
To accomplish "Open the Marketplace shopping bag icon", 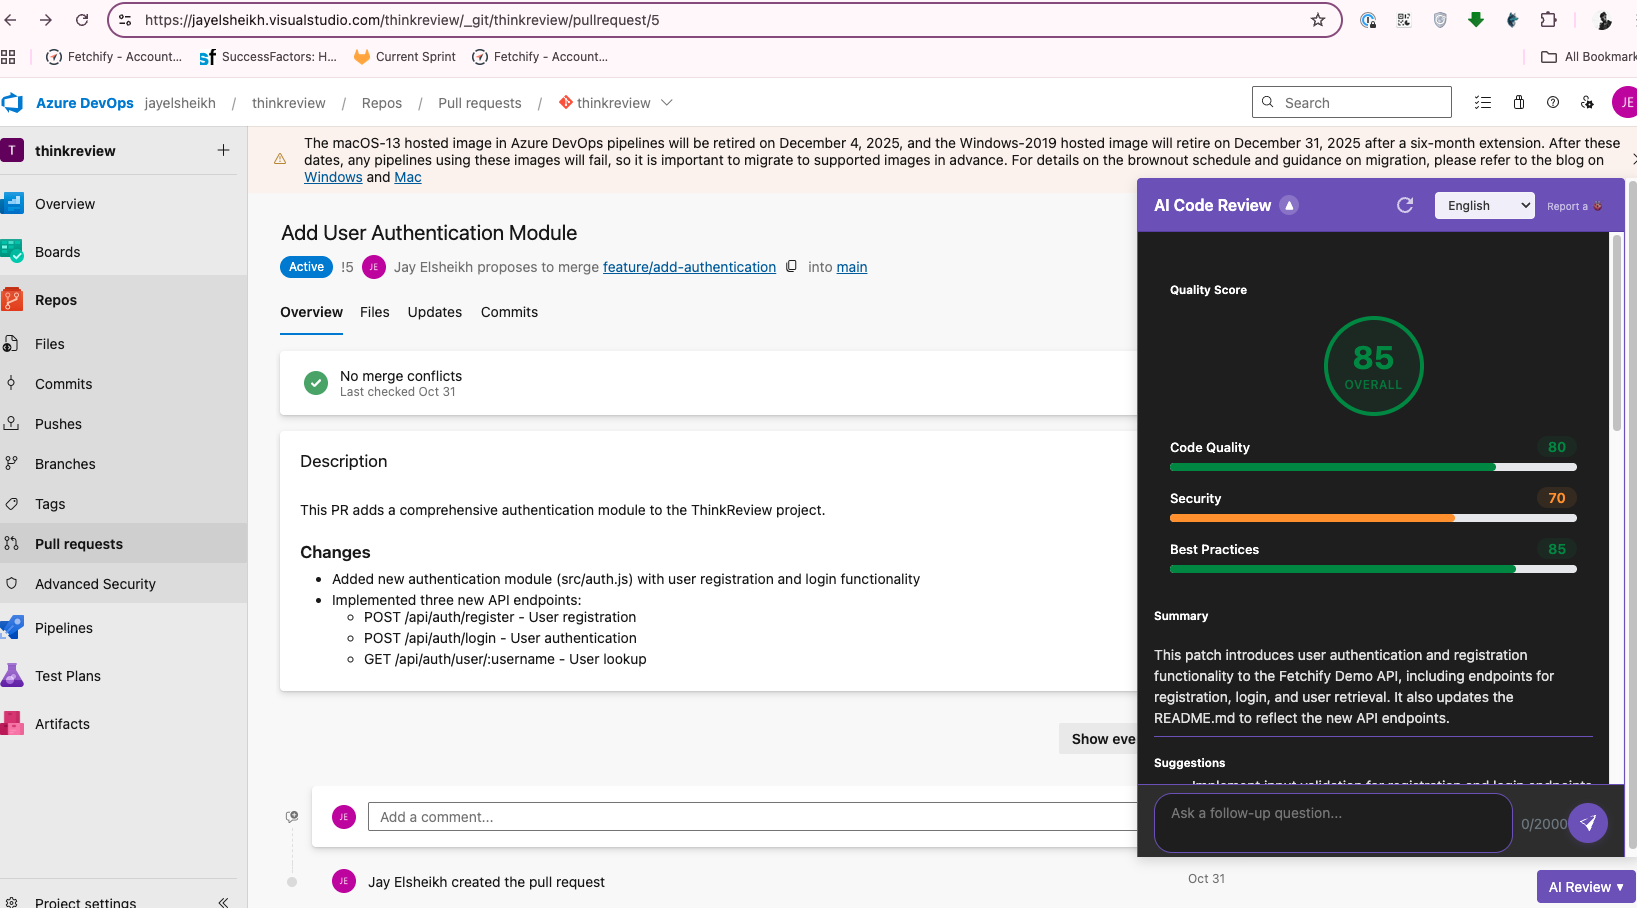I will click(x=1518, y=102).
